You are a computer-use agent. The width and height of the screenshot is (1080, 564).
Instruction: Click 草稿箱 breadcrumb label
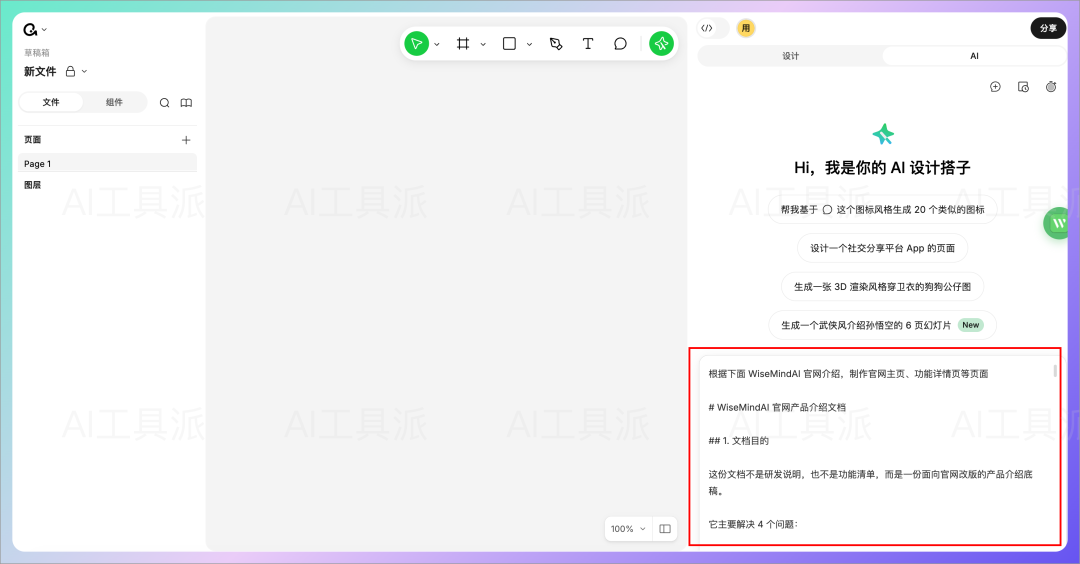coord(37,52)
